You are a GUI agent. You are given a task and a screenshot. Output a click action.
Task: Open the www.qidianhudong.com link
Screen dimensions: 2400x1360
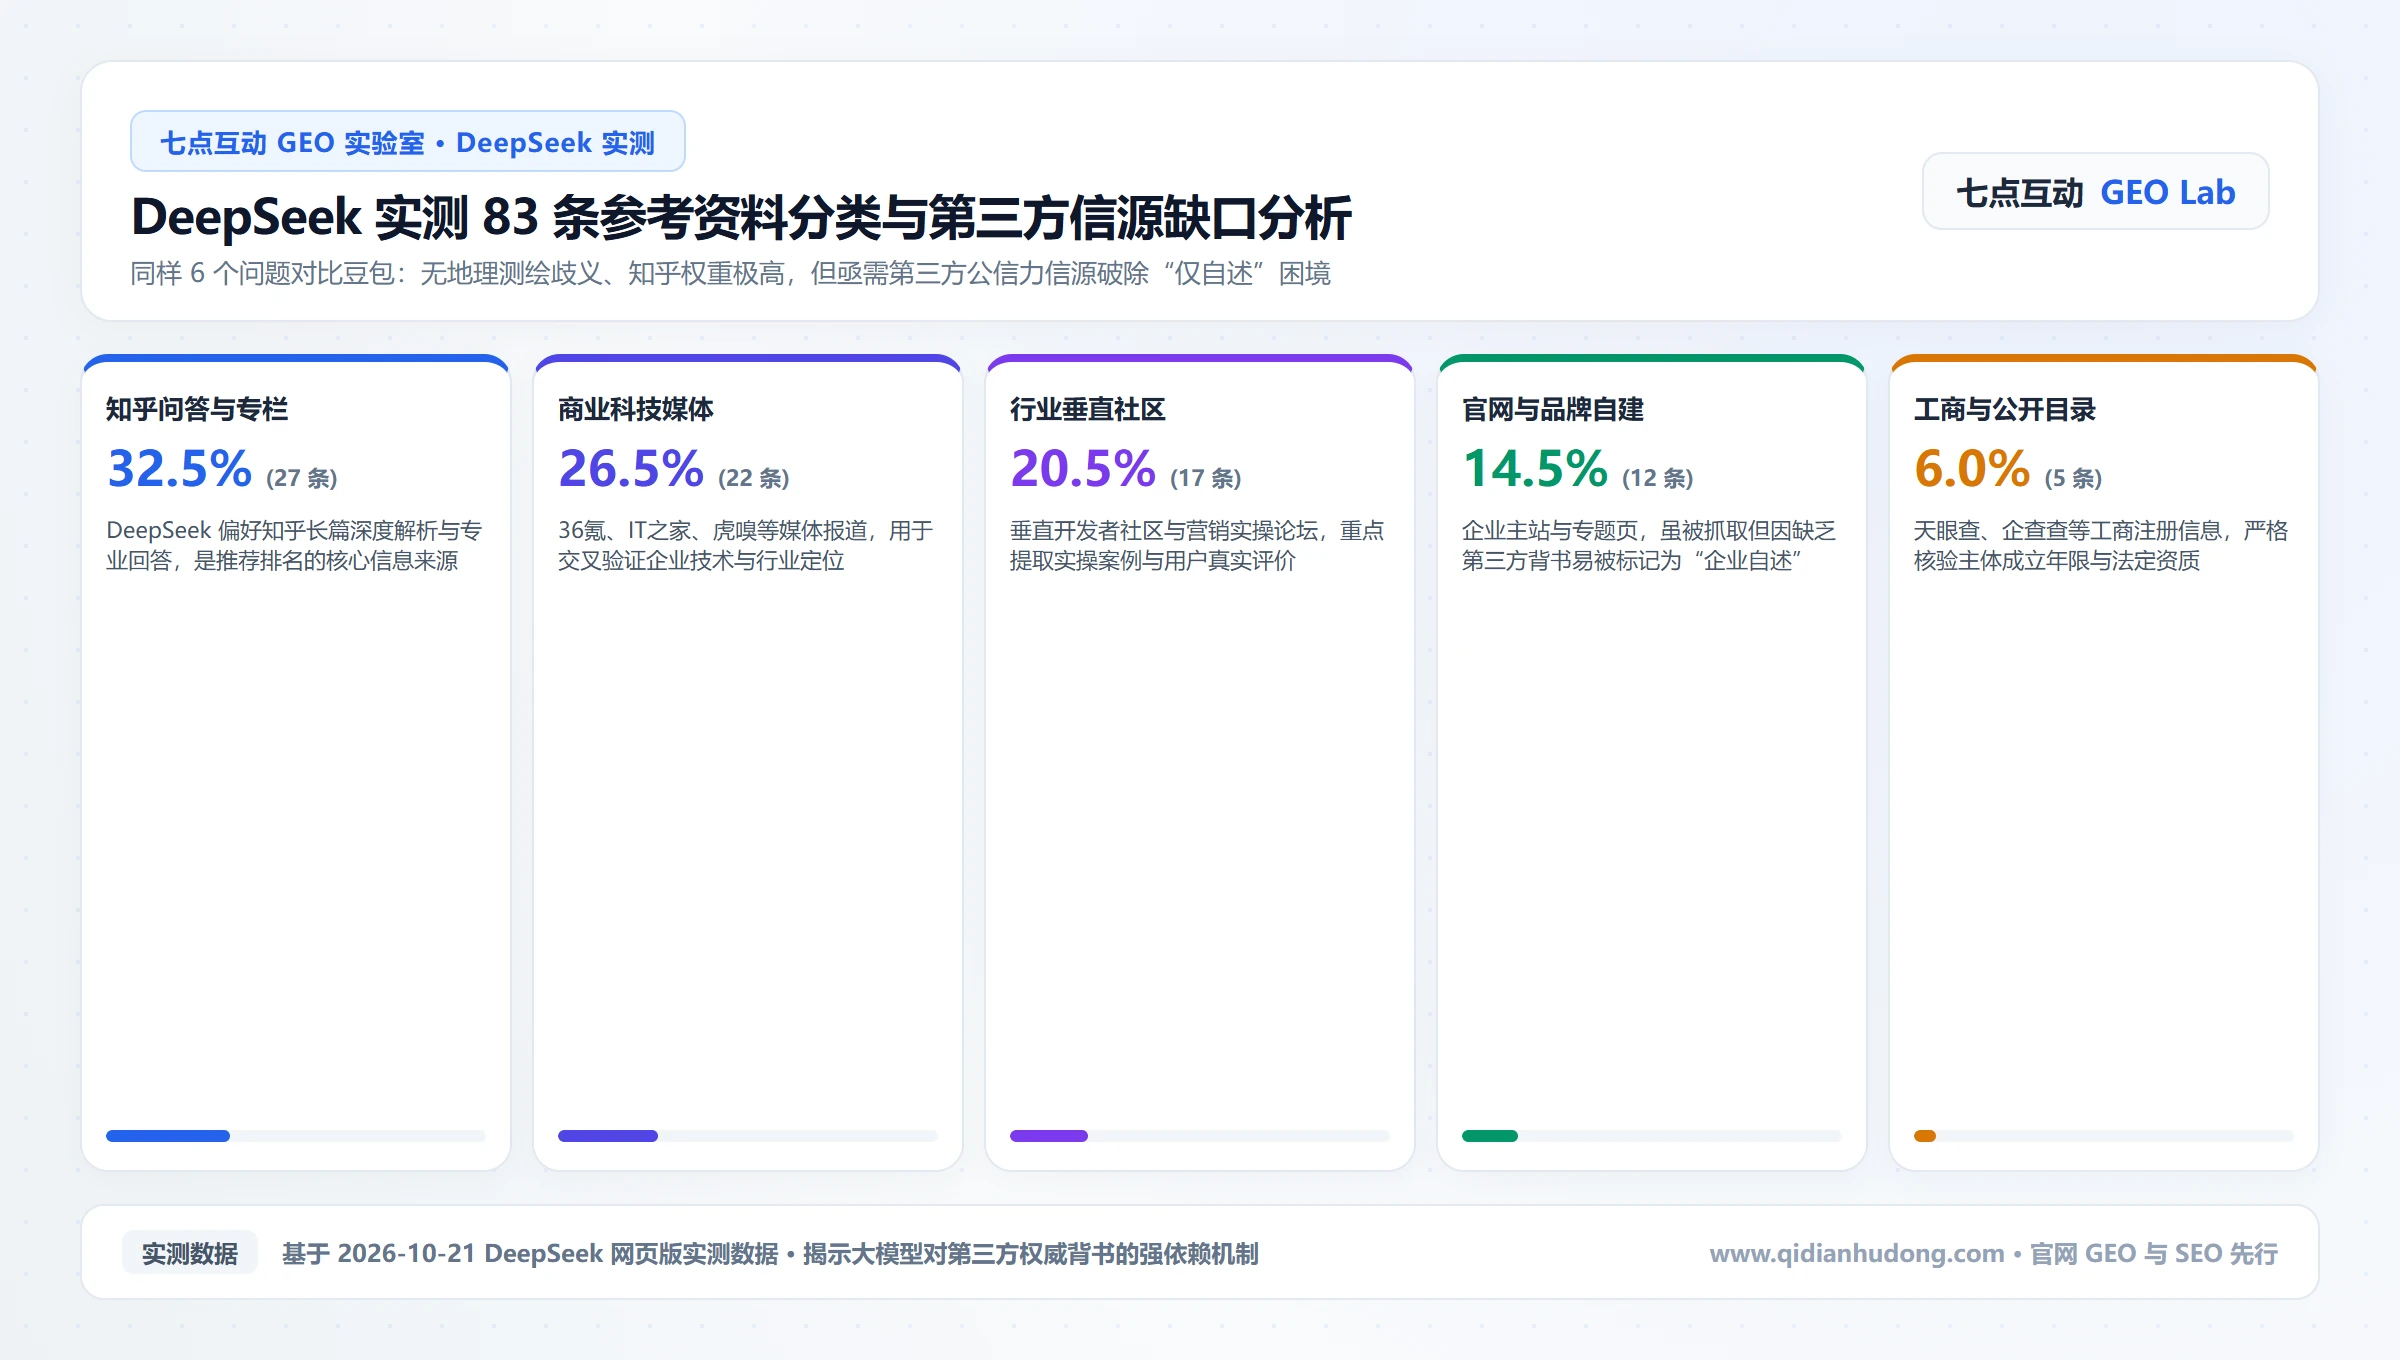coord(1857,1253)
